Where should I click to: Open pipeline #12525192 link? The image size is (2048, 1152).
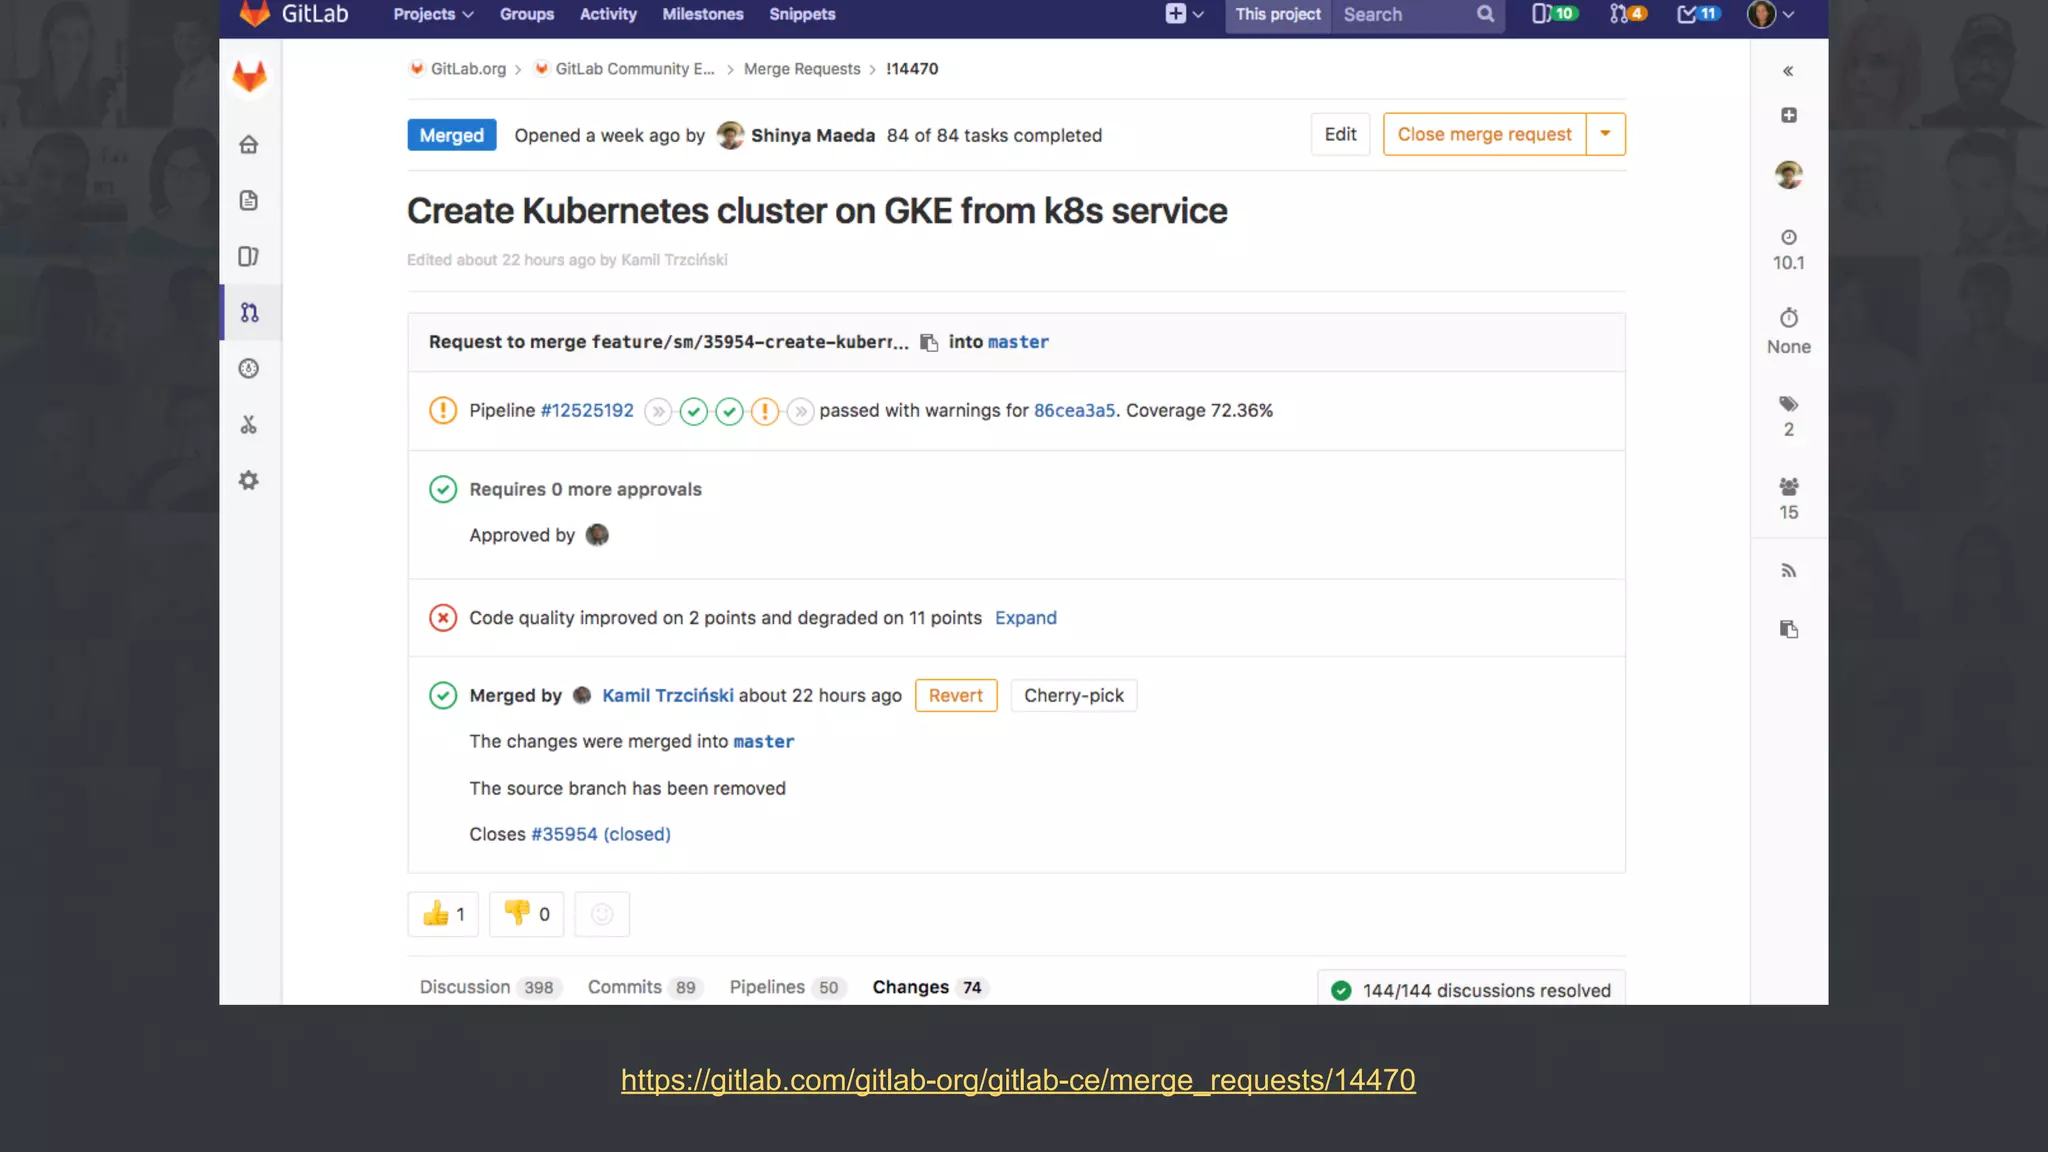pyautogui.click(x=587, y=411)
